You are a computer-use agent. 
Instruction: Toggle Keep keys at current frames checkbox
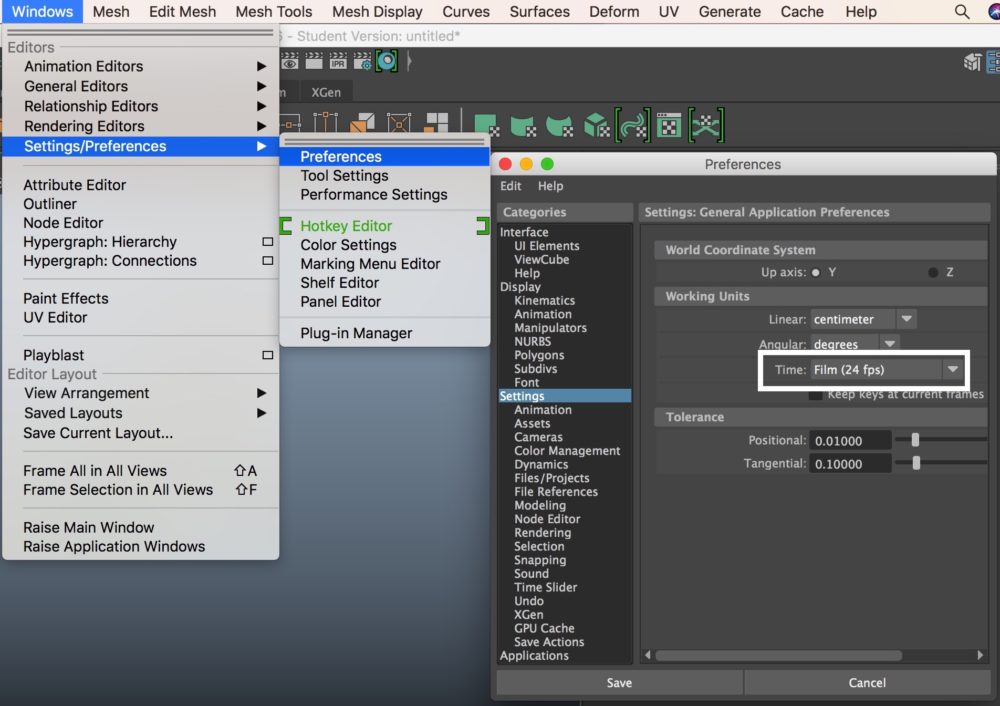815,395
